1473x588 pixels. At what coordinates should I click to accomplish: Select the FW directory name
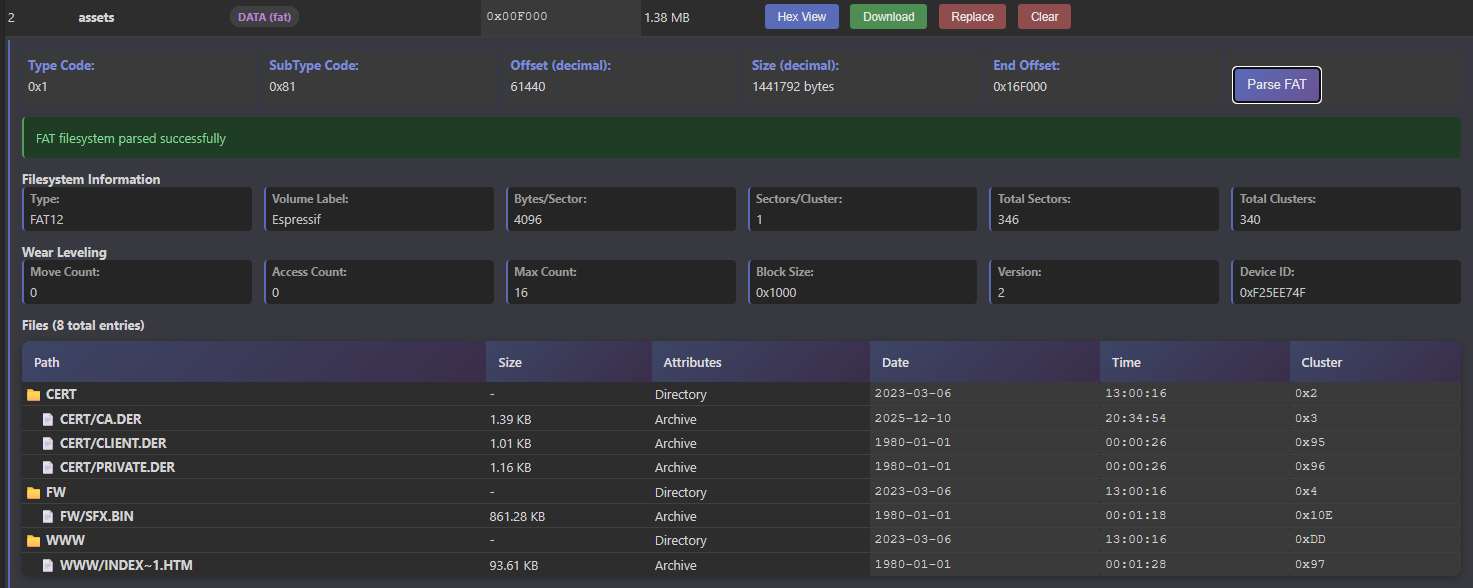tap(56, 493)
